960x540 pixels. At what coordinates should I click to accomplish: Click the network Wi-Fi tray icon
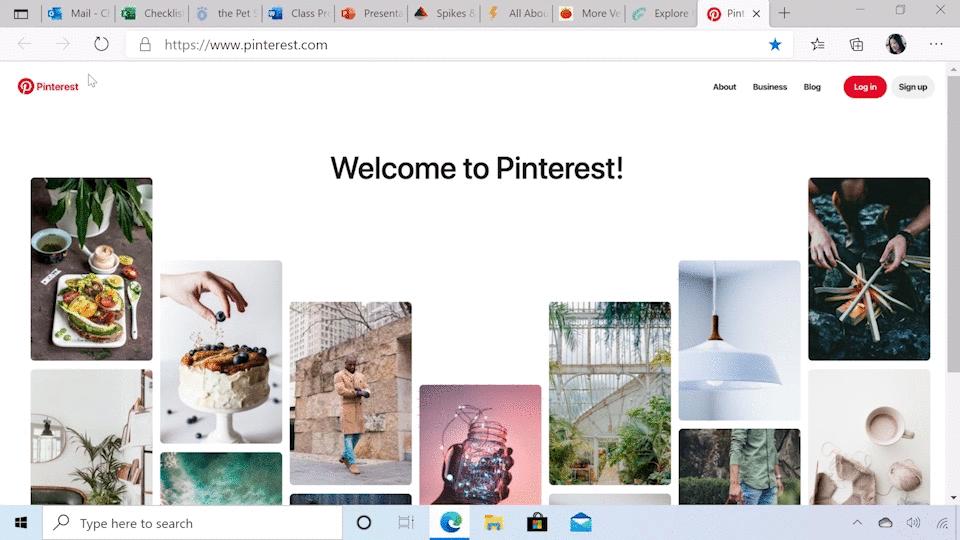tap(943, 523)
